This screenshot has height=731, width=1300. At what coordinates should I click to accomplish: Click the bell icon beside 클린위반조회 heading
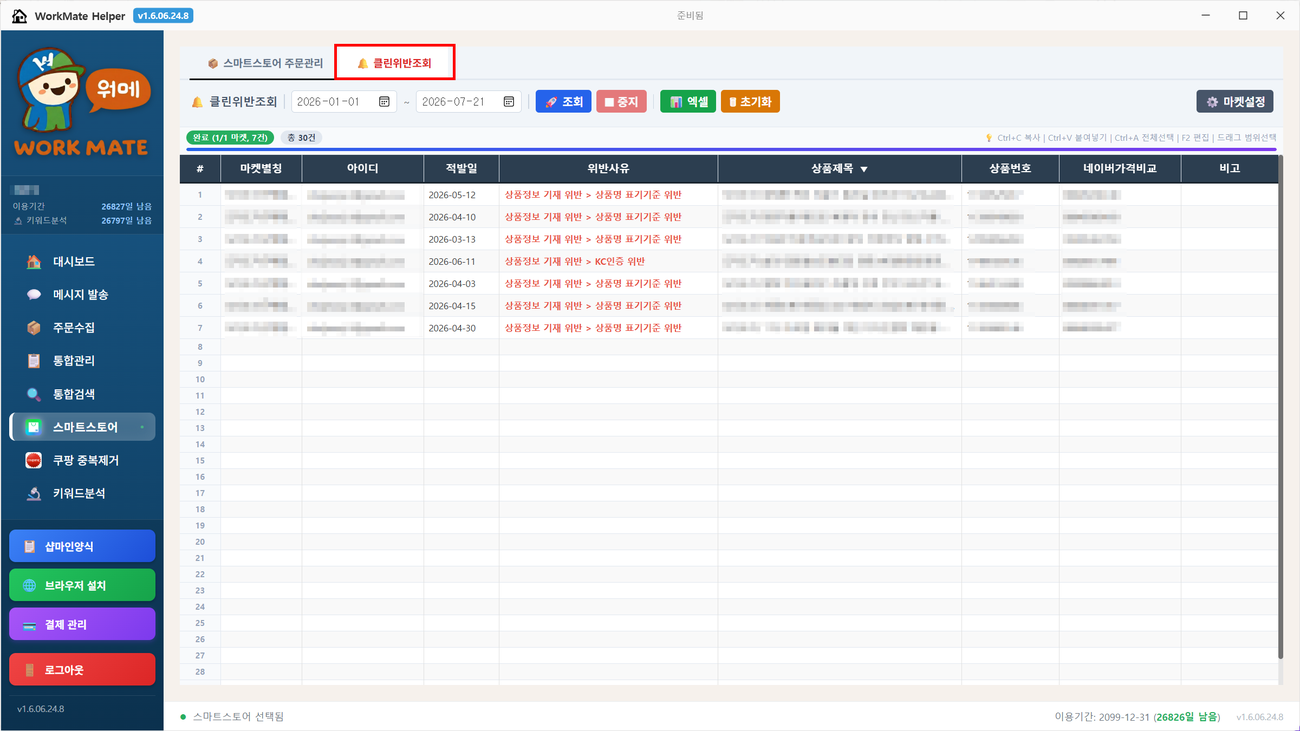click(x=197, y=102)
